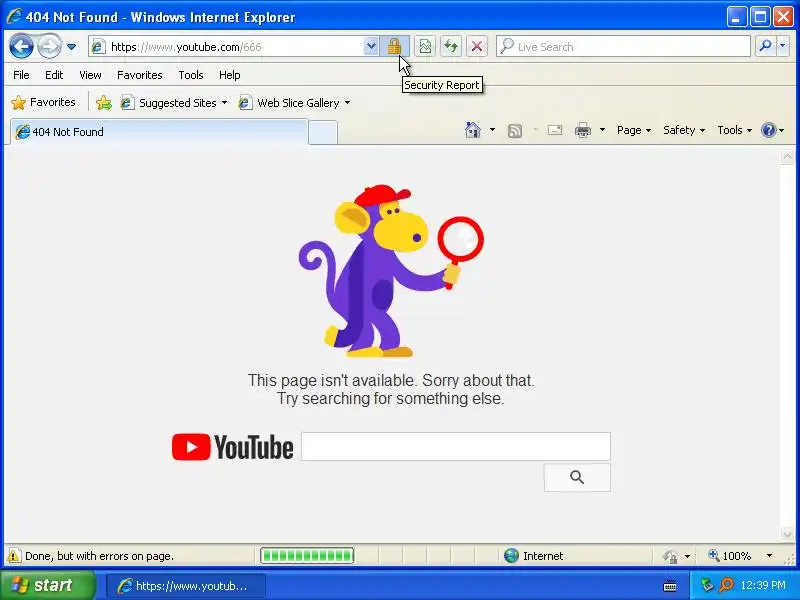Click the YouTube search text field

pos(456,446)
